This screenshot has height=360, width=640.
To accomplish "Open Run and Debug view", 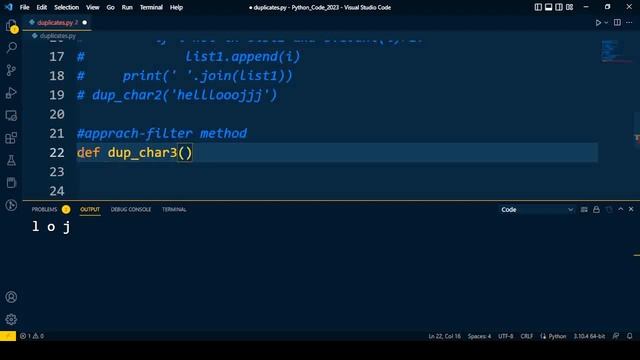I will pos(11,93).
